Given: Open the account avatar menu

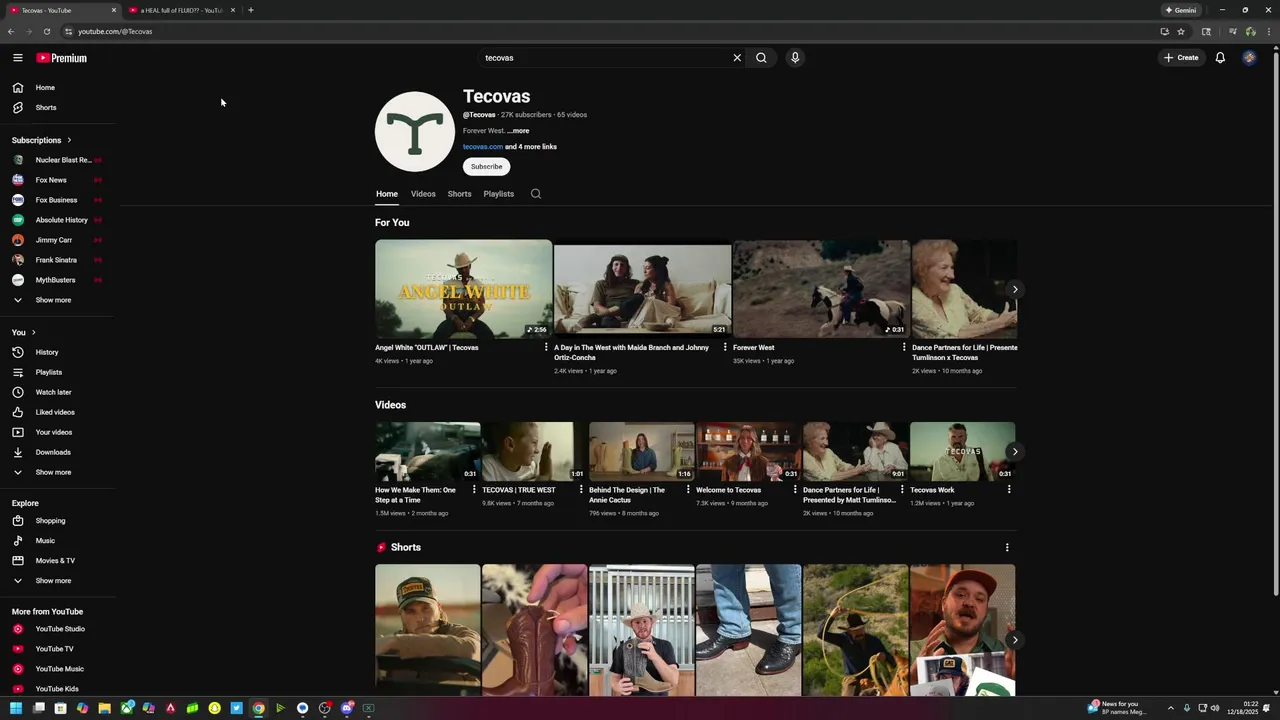Looking at the screenshot, I should (1249, 58).
